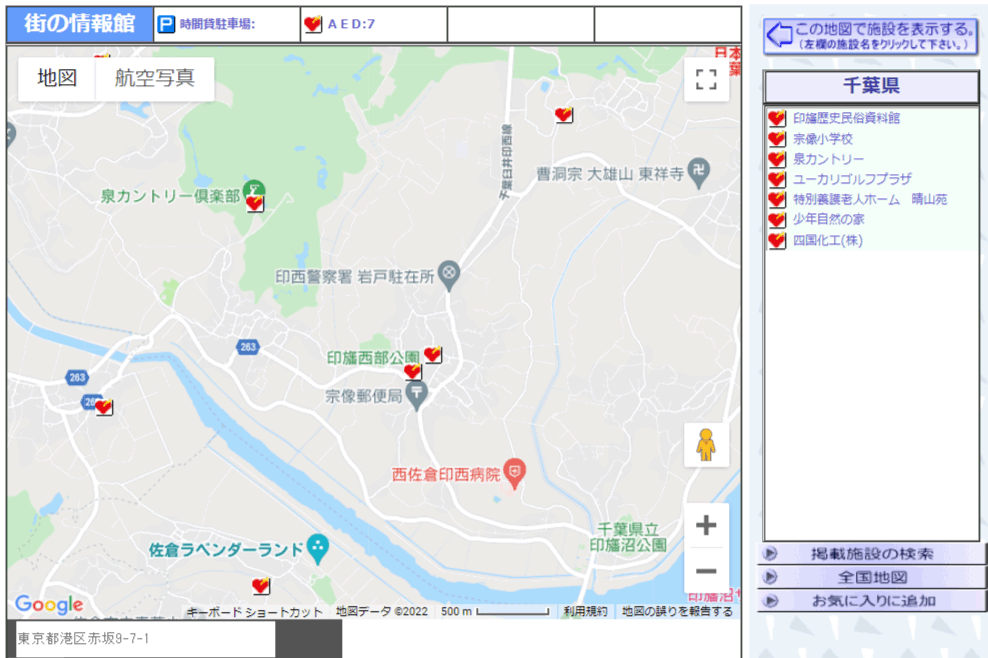Open the 利用規約 terms link
988x658 pixels.
[585, 611]
